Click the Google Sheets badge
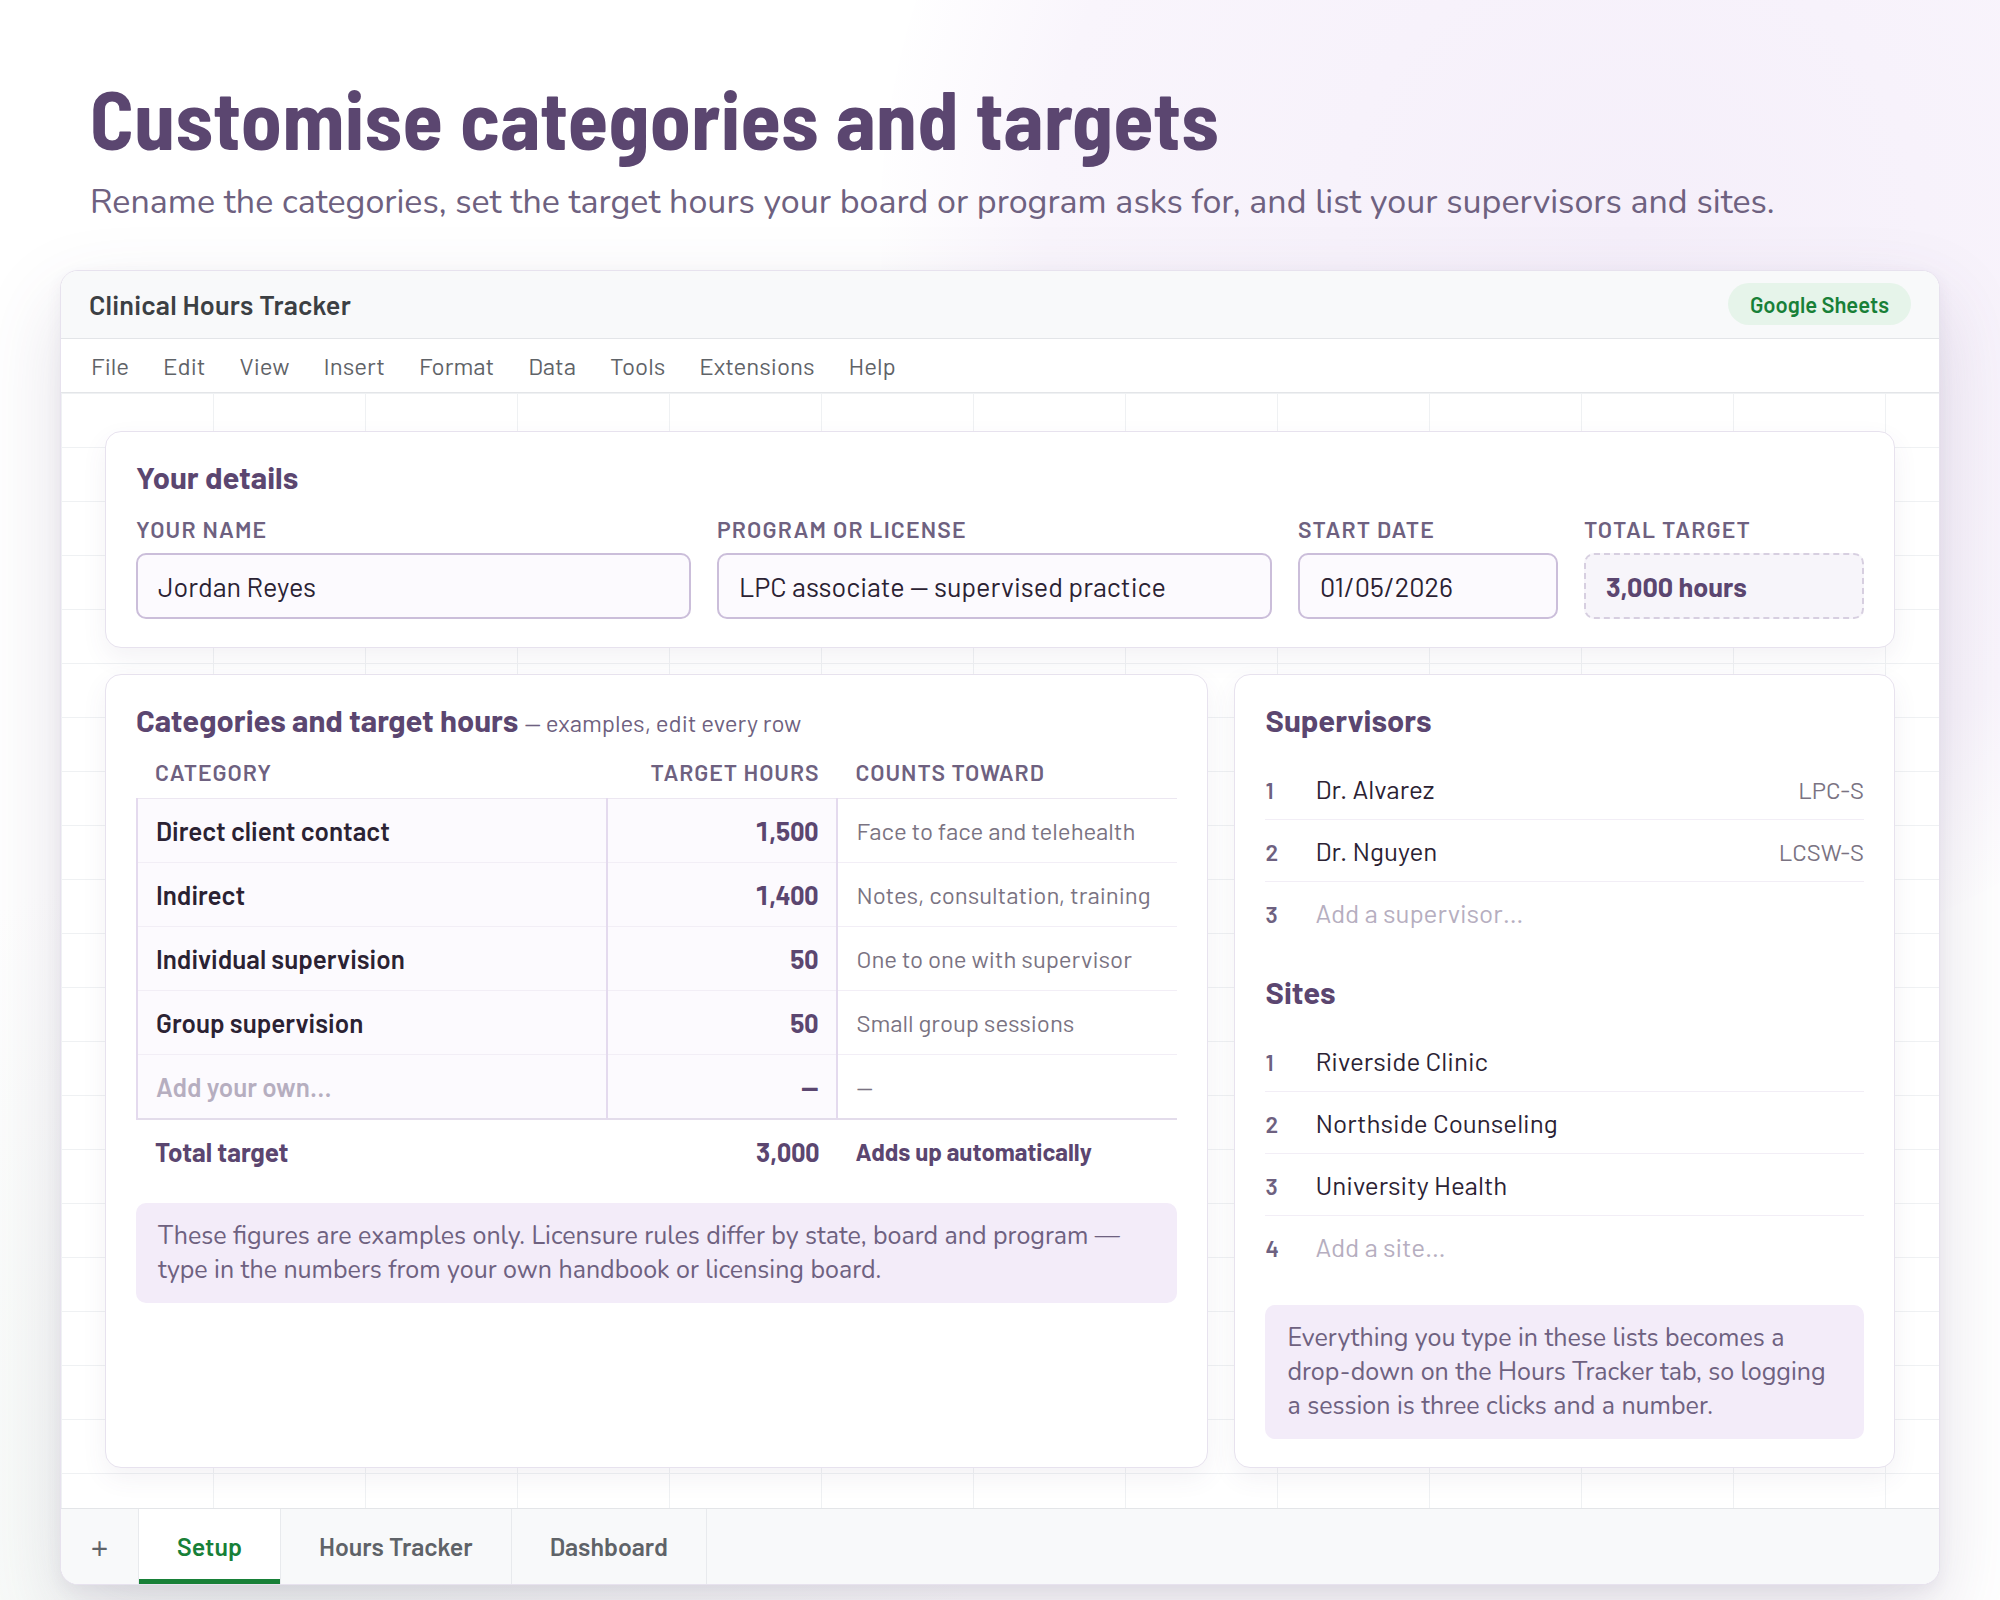 click(x=1819, y=305)
